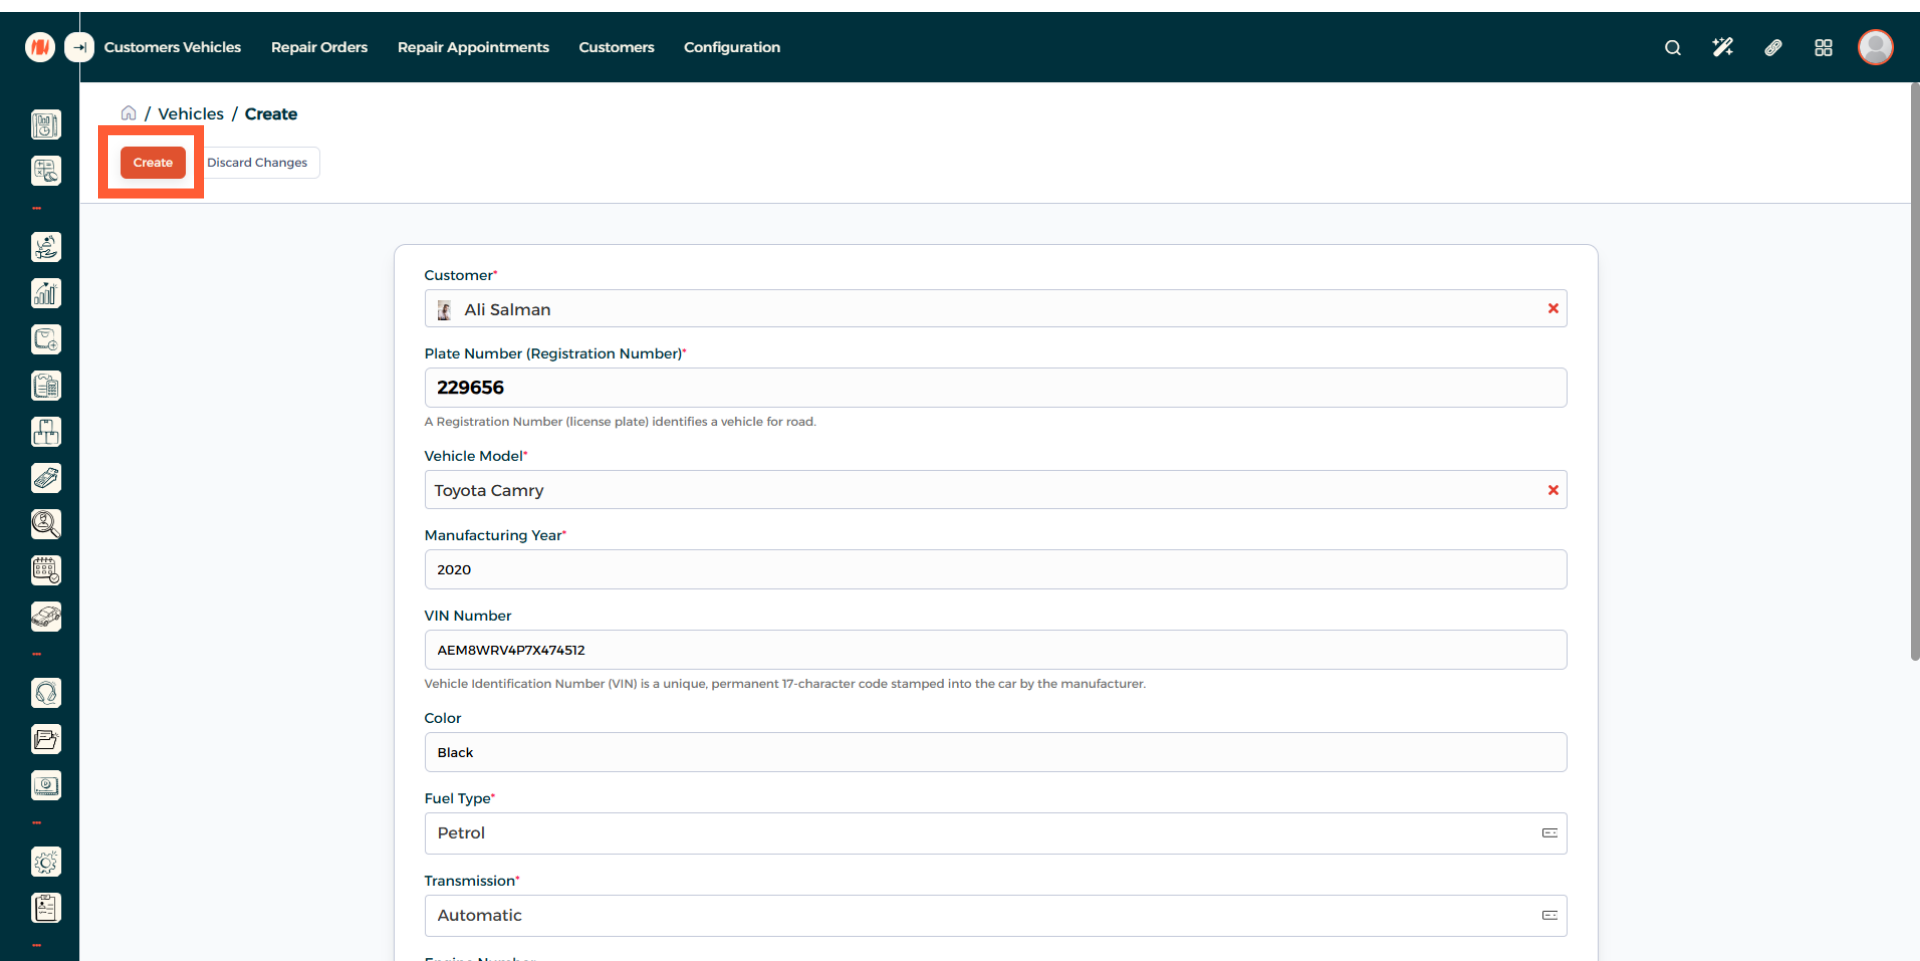Open the apps grid icon in header
1920x961 pixels.
coord(1823,47)
